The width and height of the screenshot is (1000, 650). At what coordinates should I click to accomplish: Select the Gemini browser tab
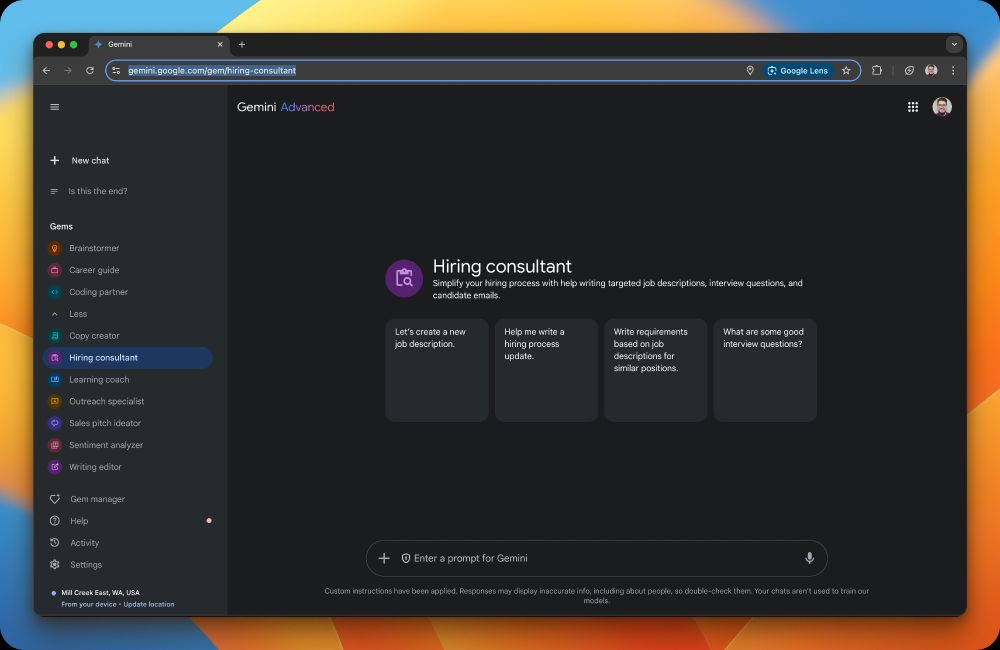tap(158, 45)
